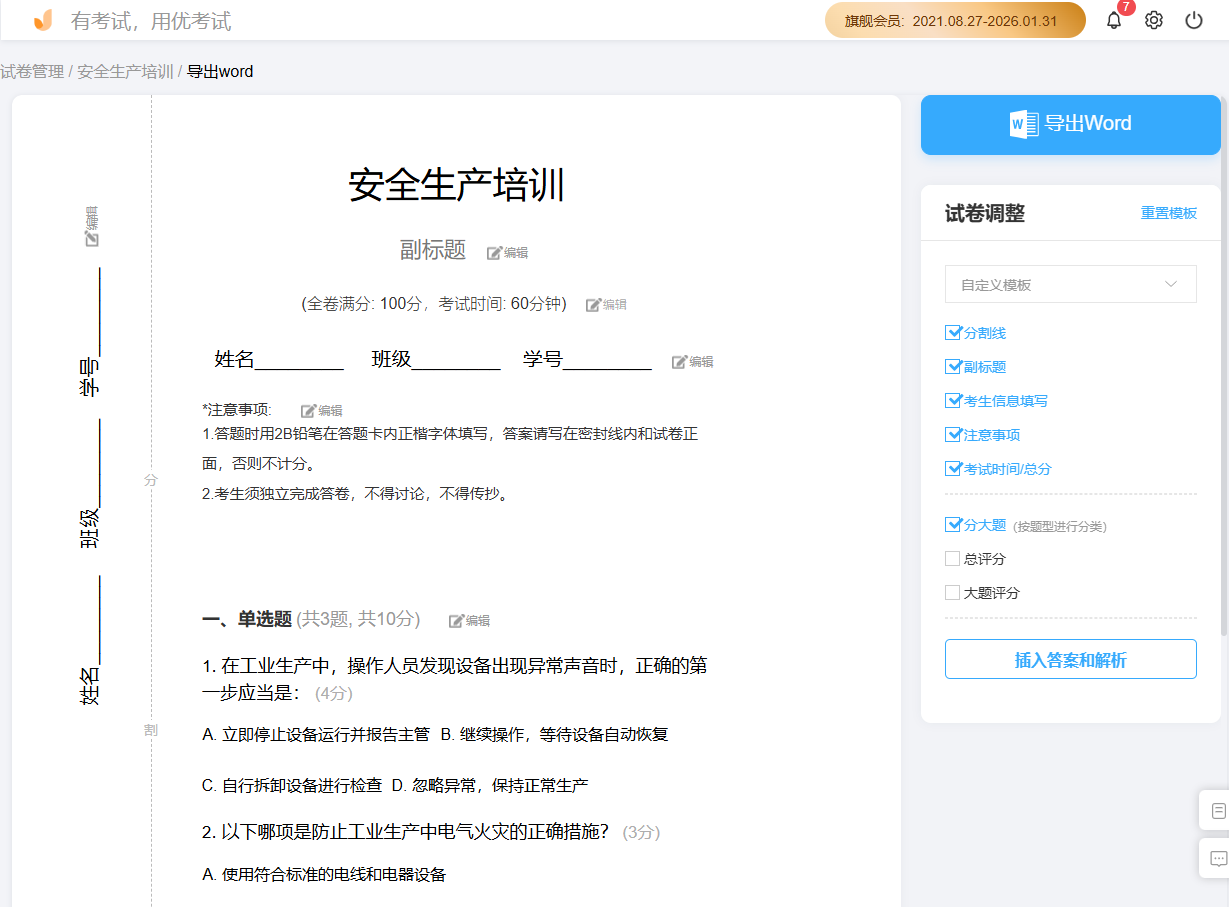Screen dimensions: 1229x907
Task: Enable the 总评分 checkbox
Action: 951,558
